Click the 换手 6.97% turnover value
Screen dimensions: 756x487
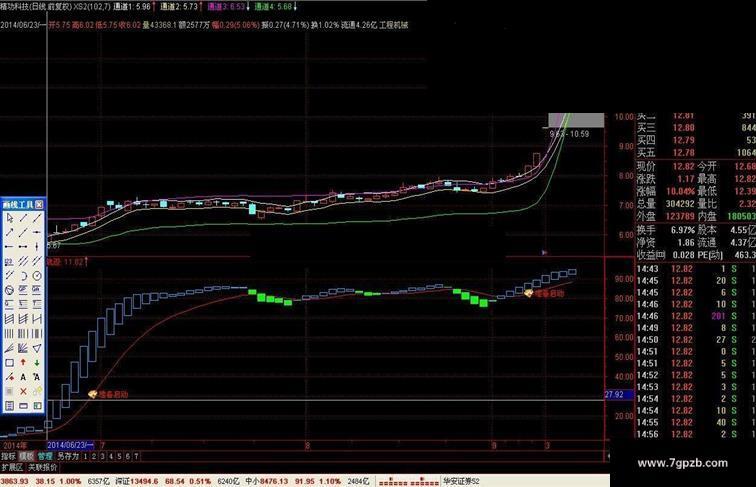point(683,230)
